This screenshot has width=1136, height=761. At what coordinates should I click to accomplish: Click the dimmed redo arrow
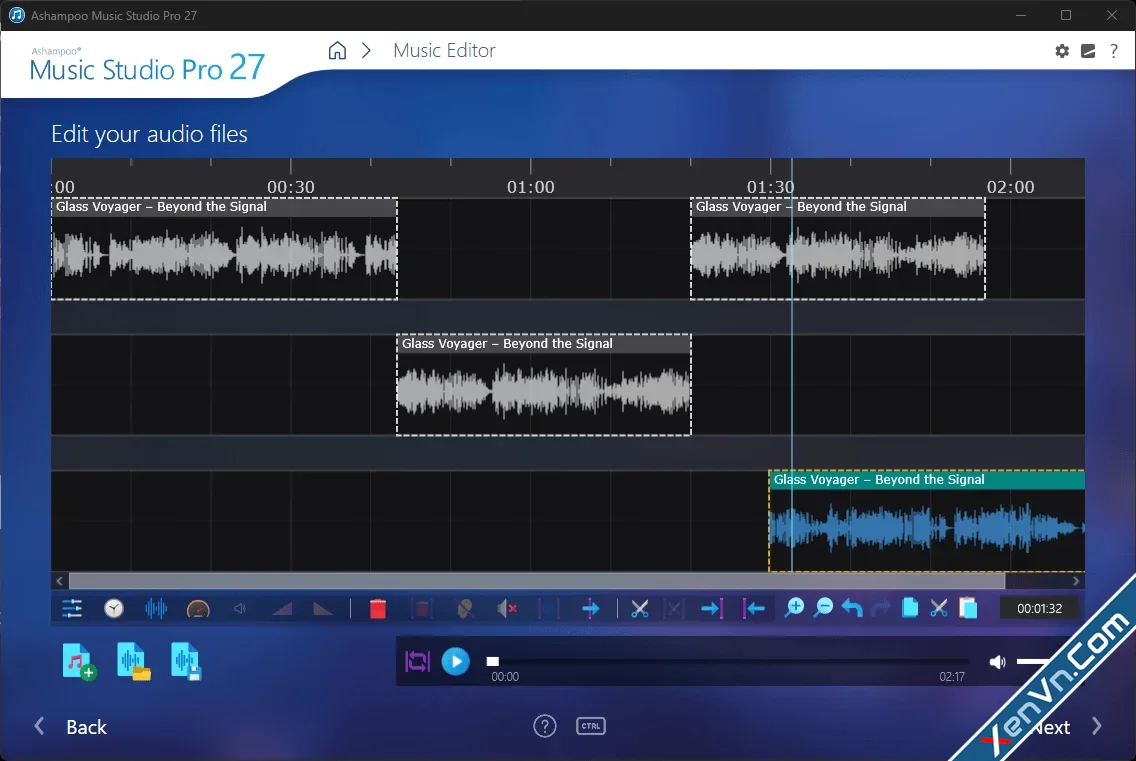[x=881, y=608]
